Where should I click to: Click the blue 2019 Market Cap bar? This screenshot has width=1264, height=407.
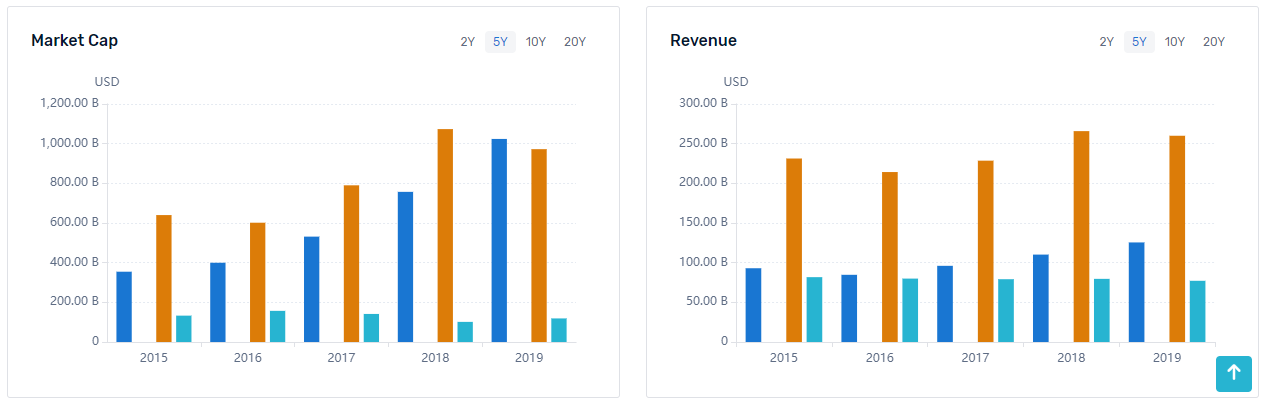click(499, 241)
